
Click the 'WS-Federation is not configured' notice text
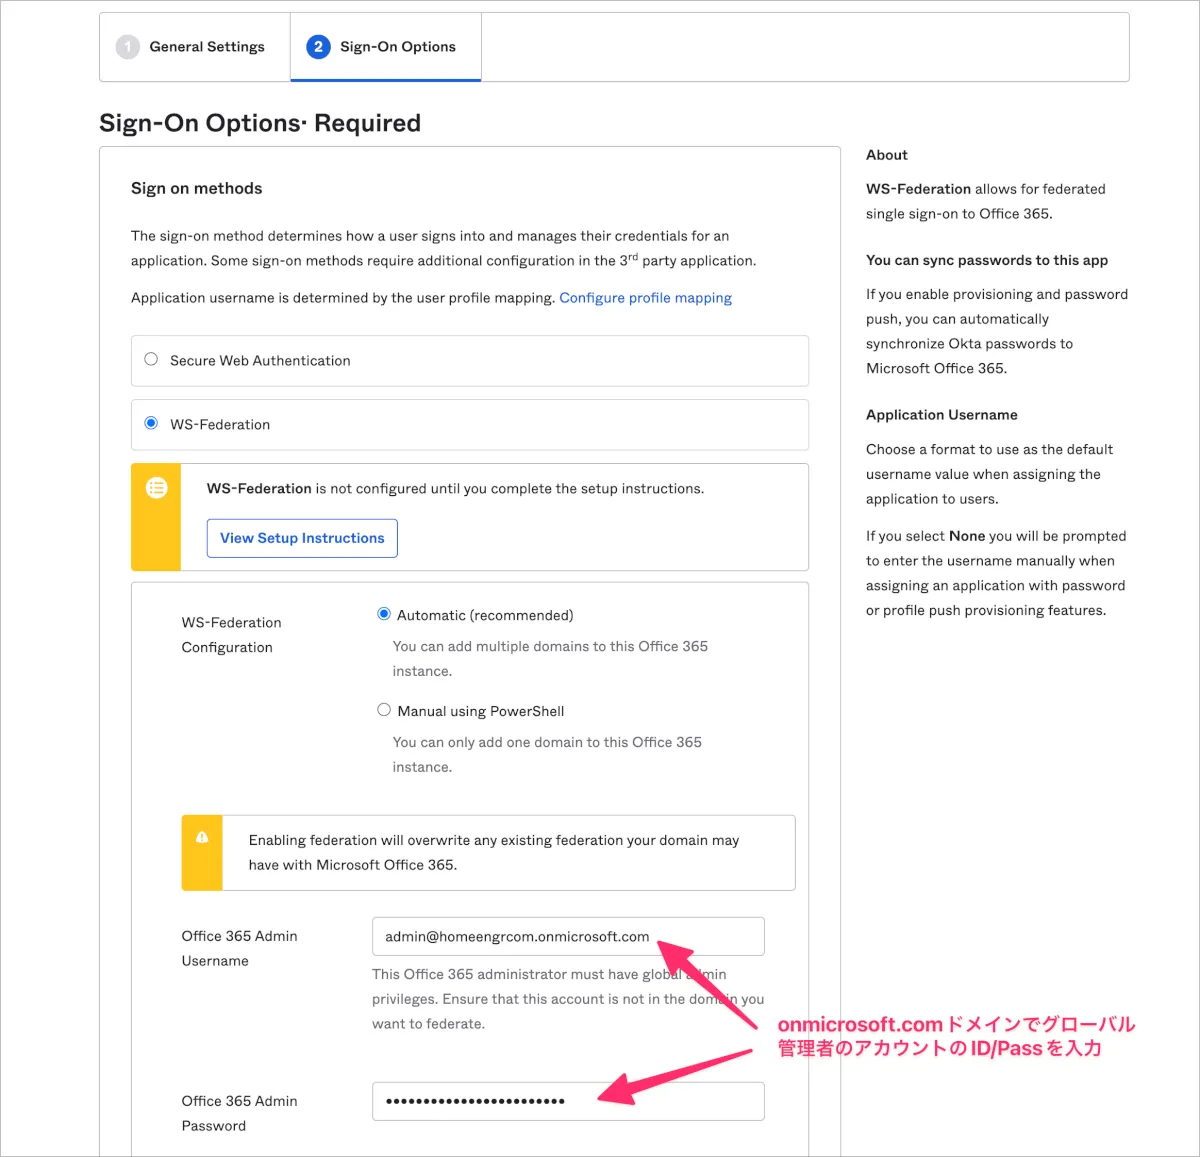(x=455, y=489)
